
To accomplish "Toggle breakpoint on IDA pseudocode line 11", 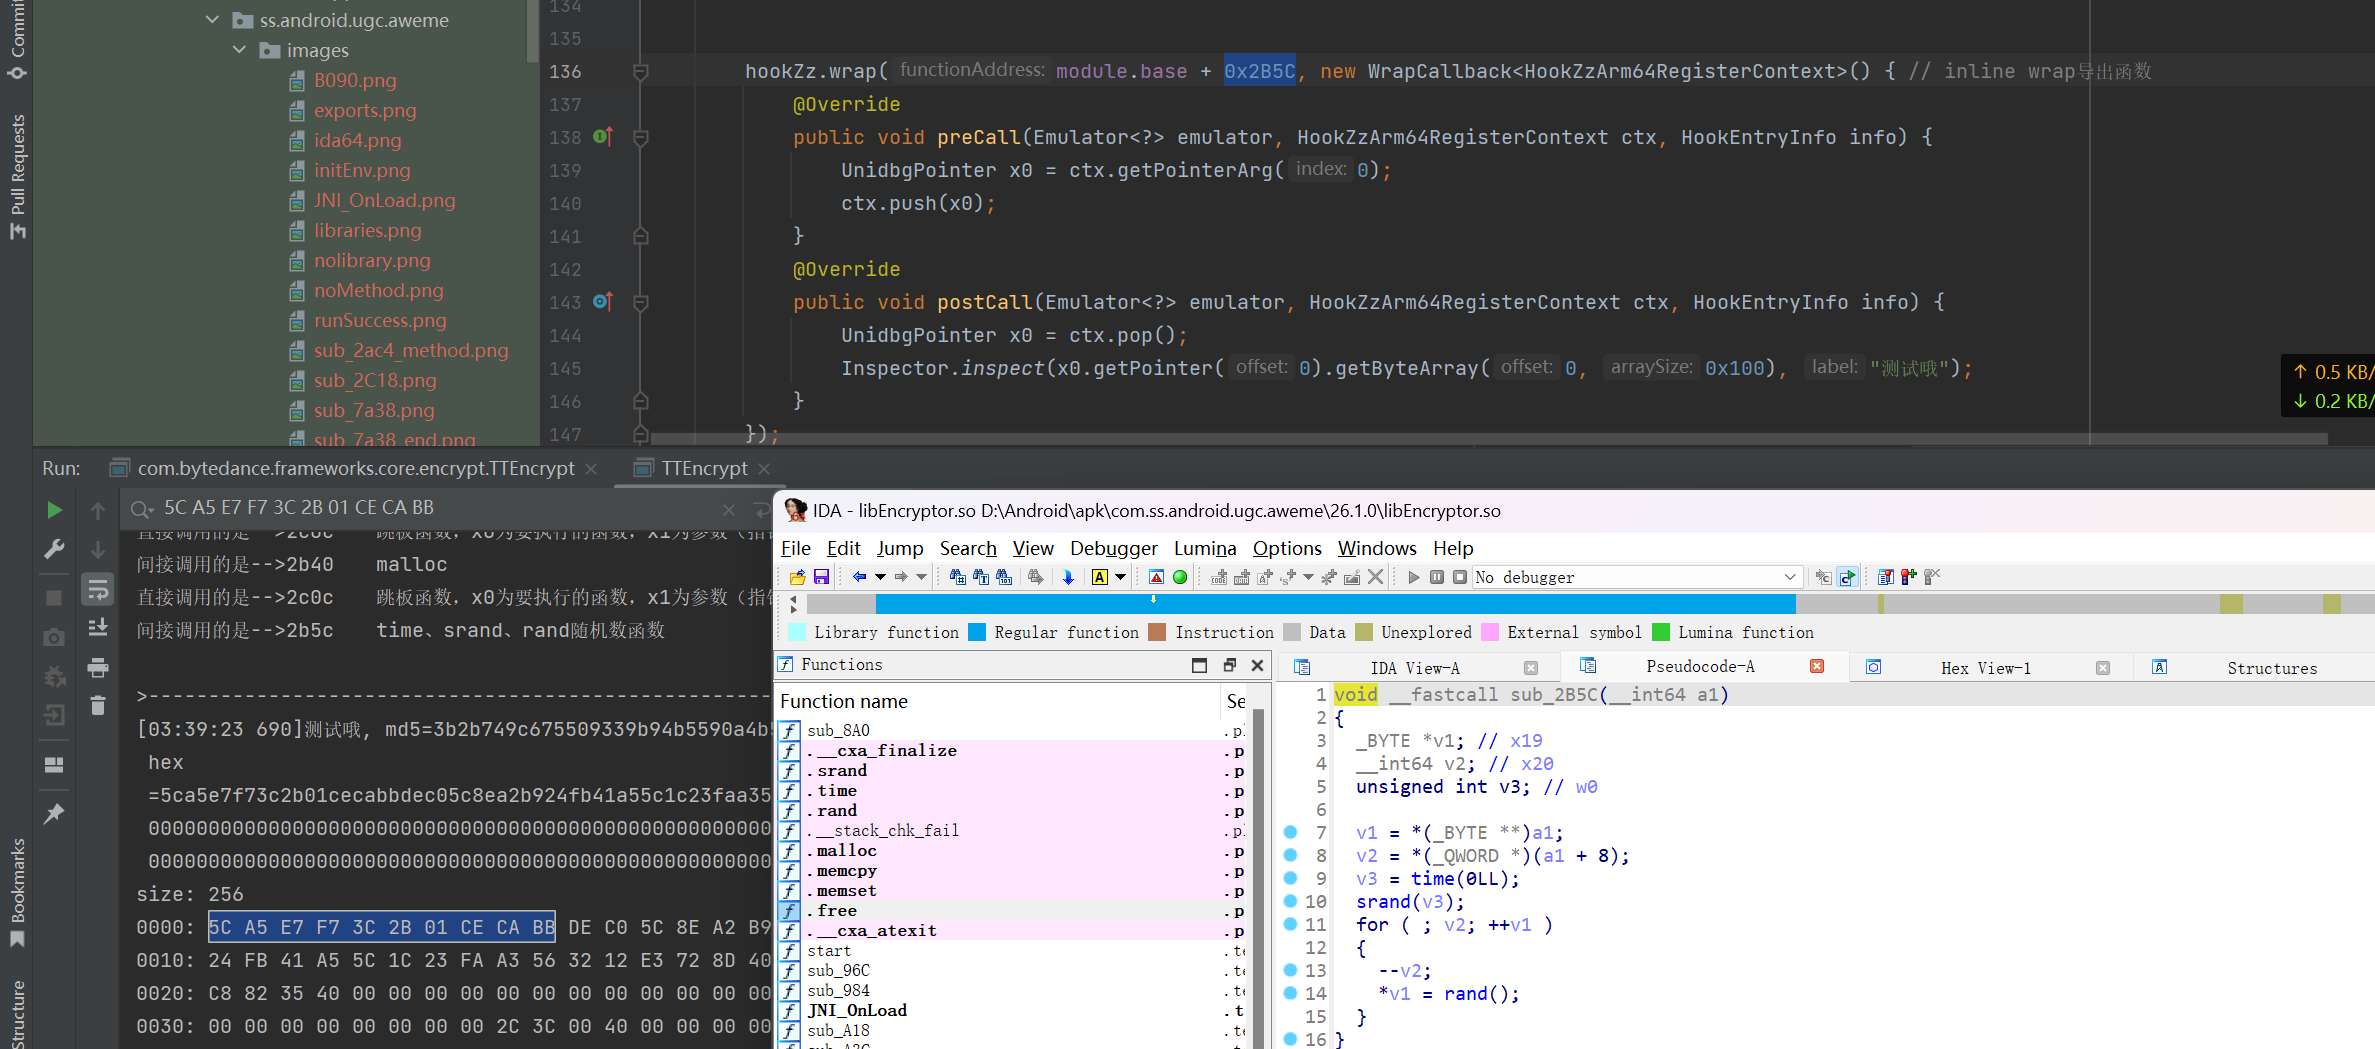I will pos(1290,924).
